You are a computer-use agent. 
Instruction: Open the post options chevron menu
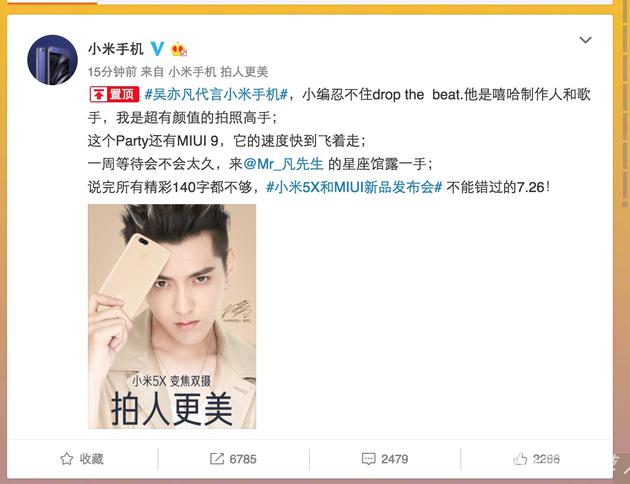tap(585, 40)
